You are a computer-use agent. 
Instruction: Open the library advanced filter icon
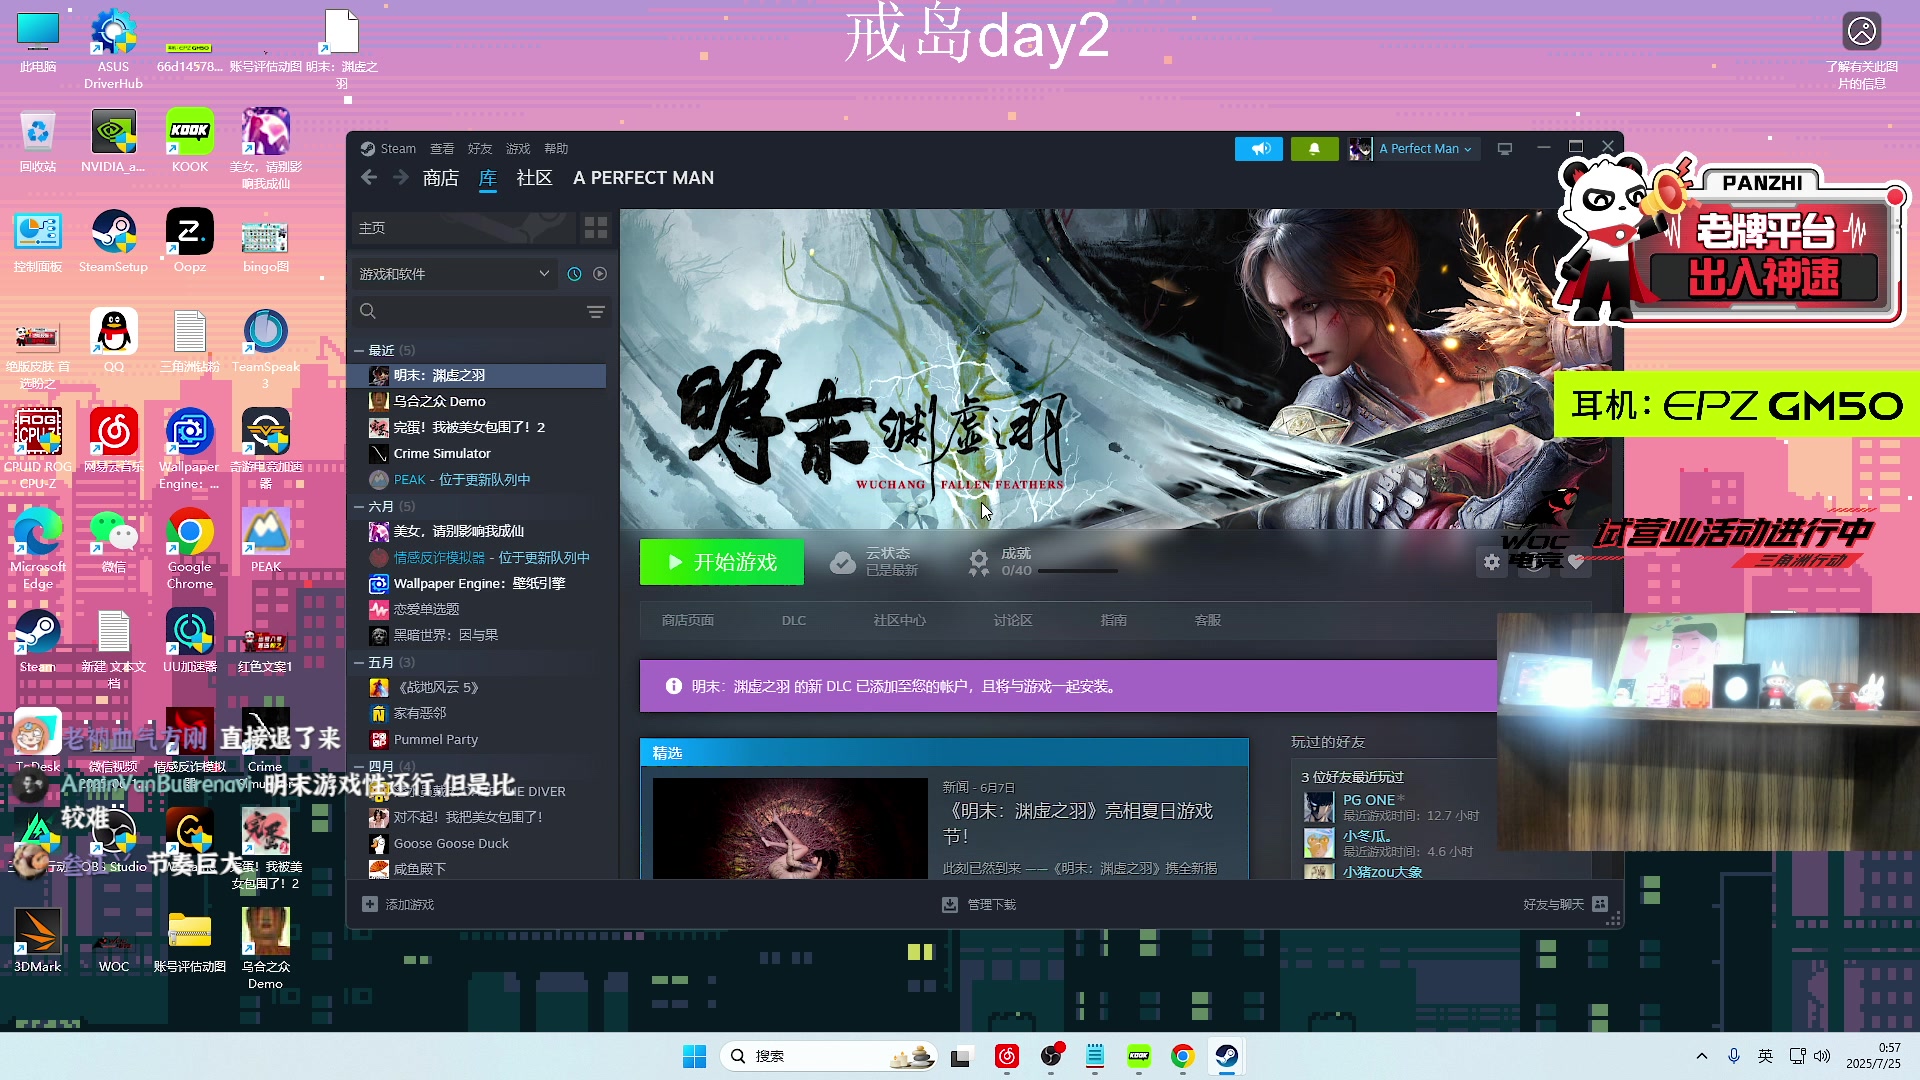point(596,312)
